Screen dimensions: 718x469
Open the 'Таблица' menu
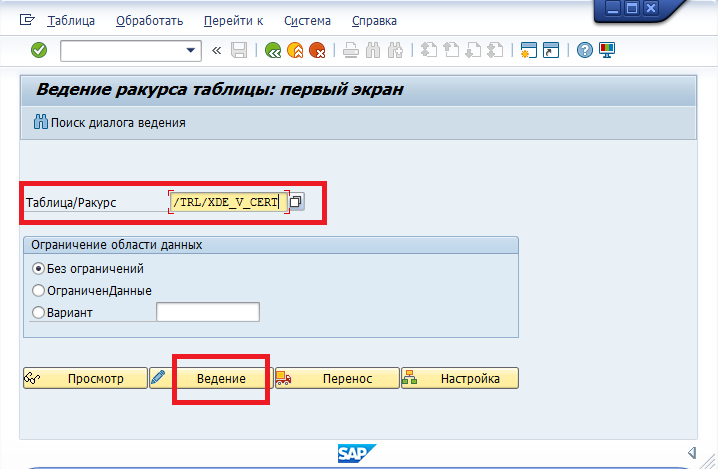(70, 20)
